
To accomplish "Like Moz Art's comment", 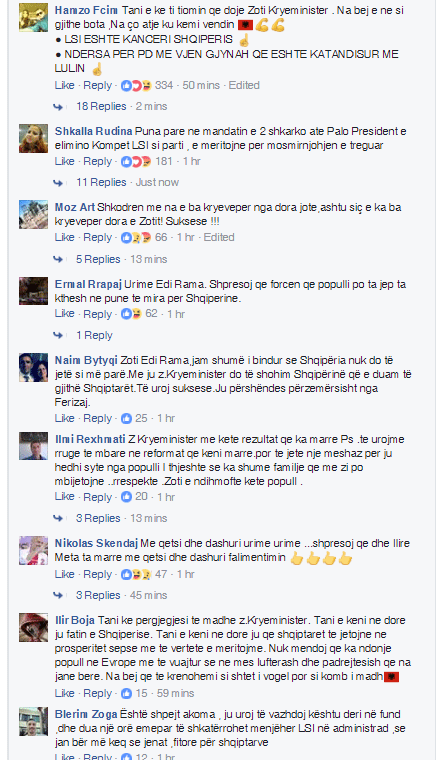I will click(64, 237).
